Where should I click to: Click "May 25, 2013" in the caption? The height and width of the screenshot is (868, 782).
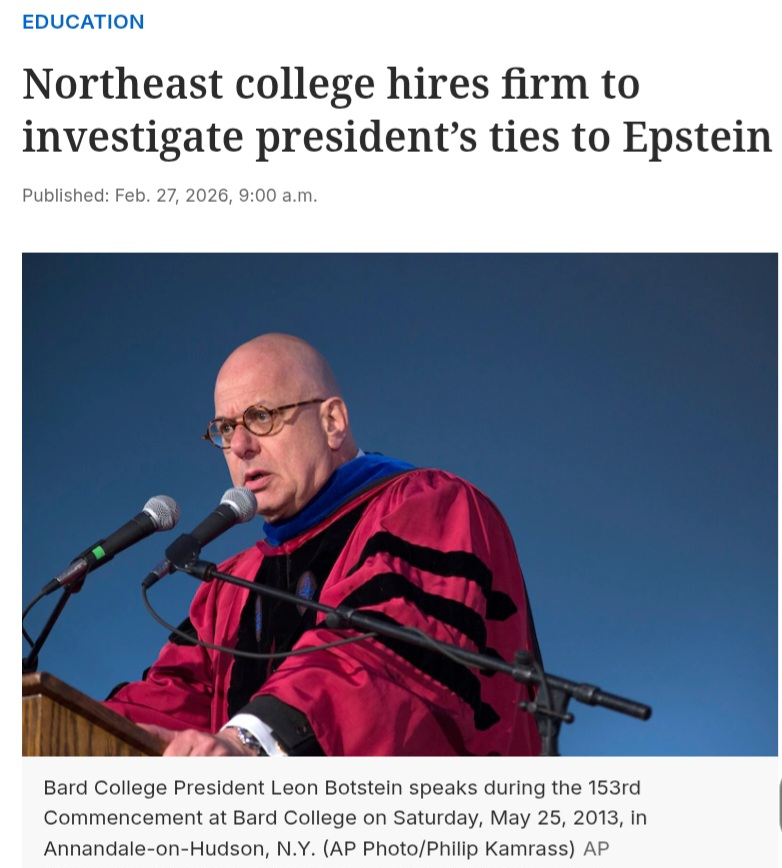coord(554,818)
